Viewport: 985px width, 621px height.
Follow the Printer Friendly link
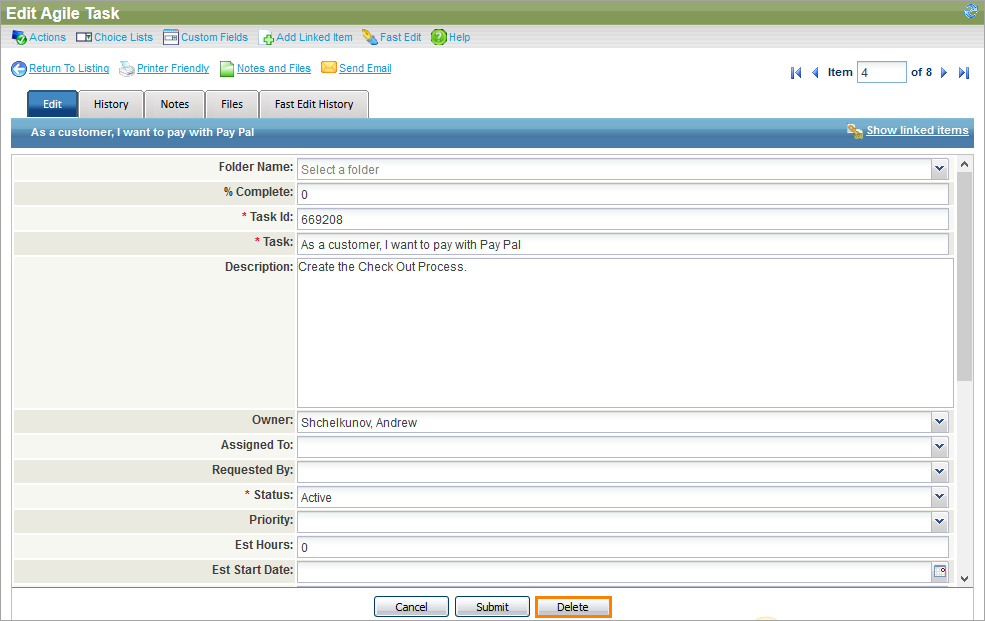pos(173,68)
